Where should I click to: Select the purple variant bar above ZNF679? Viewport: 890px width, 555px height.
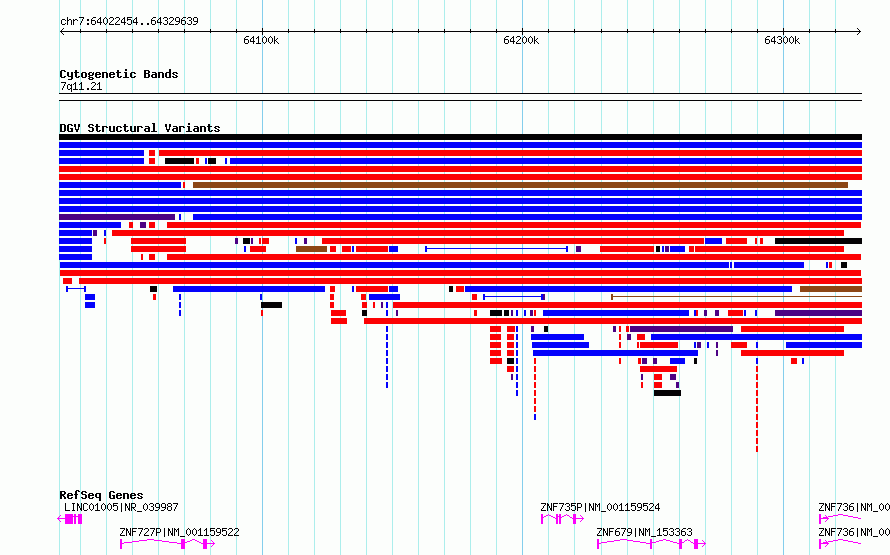coord(681,329)
